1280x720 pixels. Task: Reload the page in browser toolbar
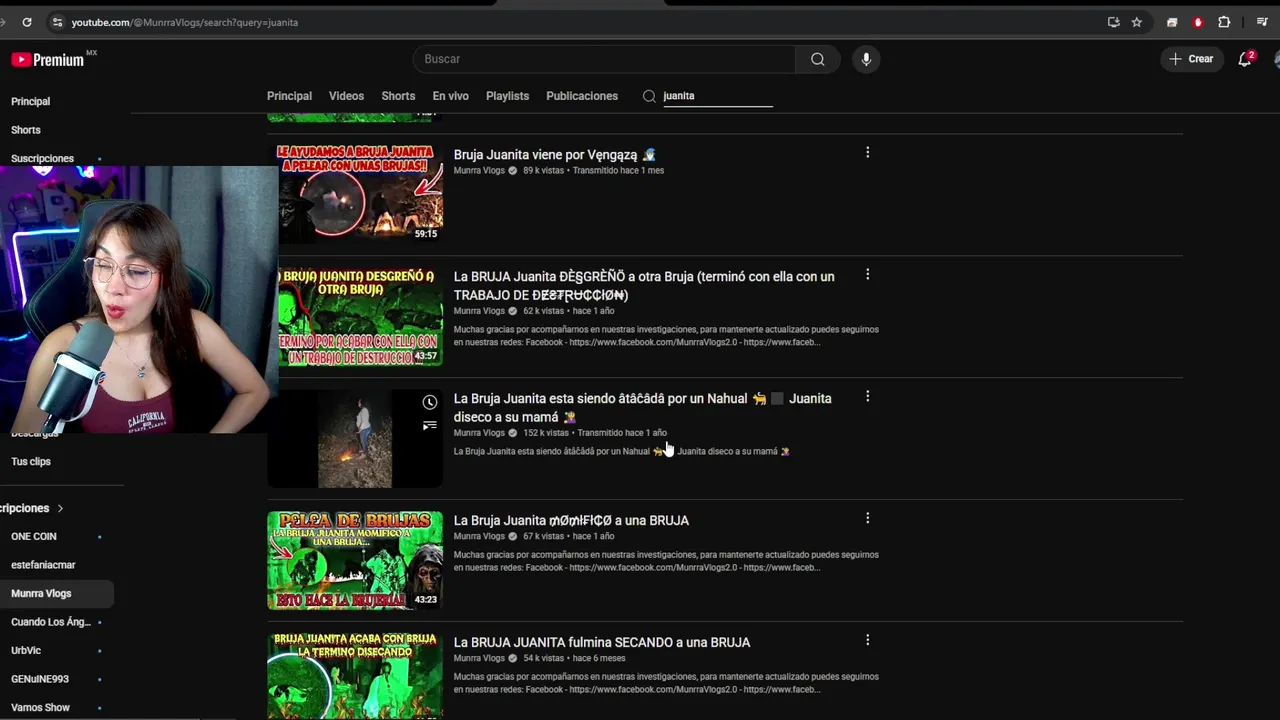[x=27, y=22]
